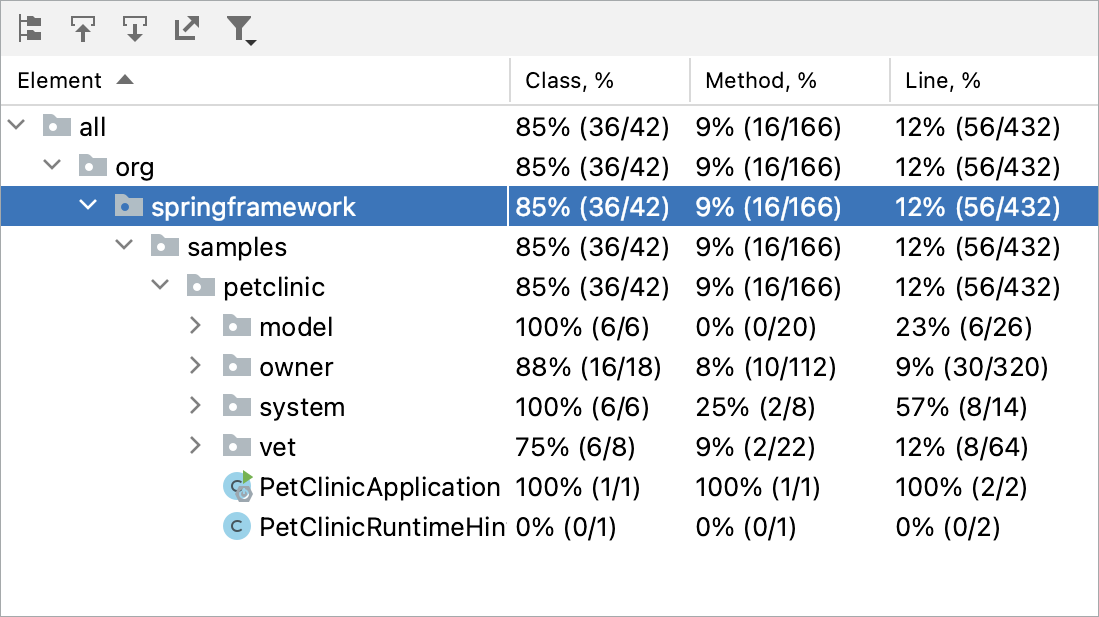The image size is (1099, 617).
Task: Expand the system package node
Action: point(196,405)
